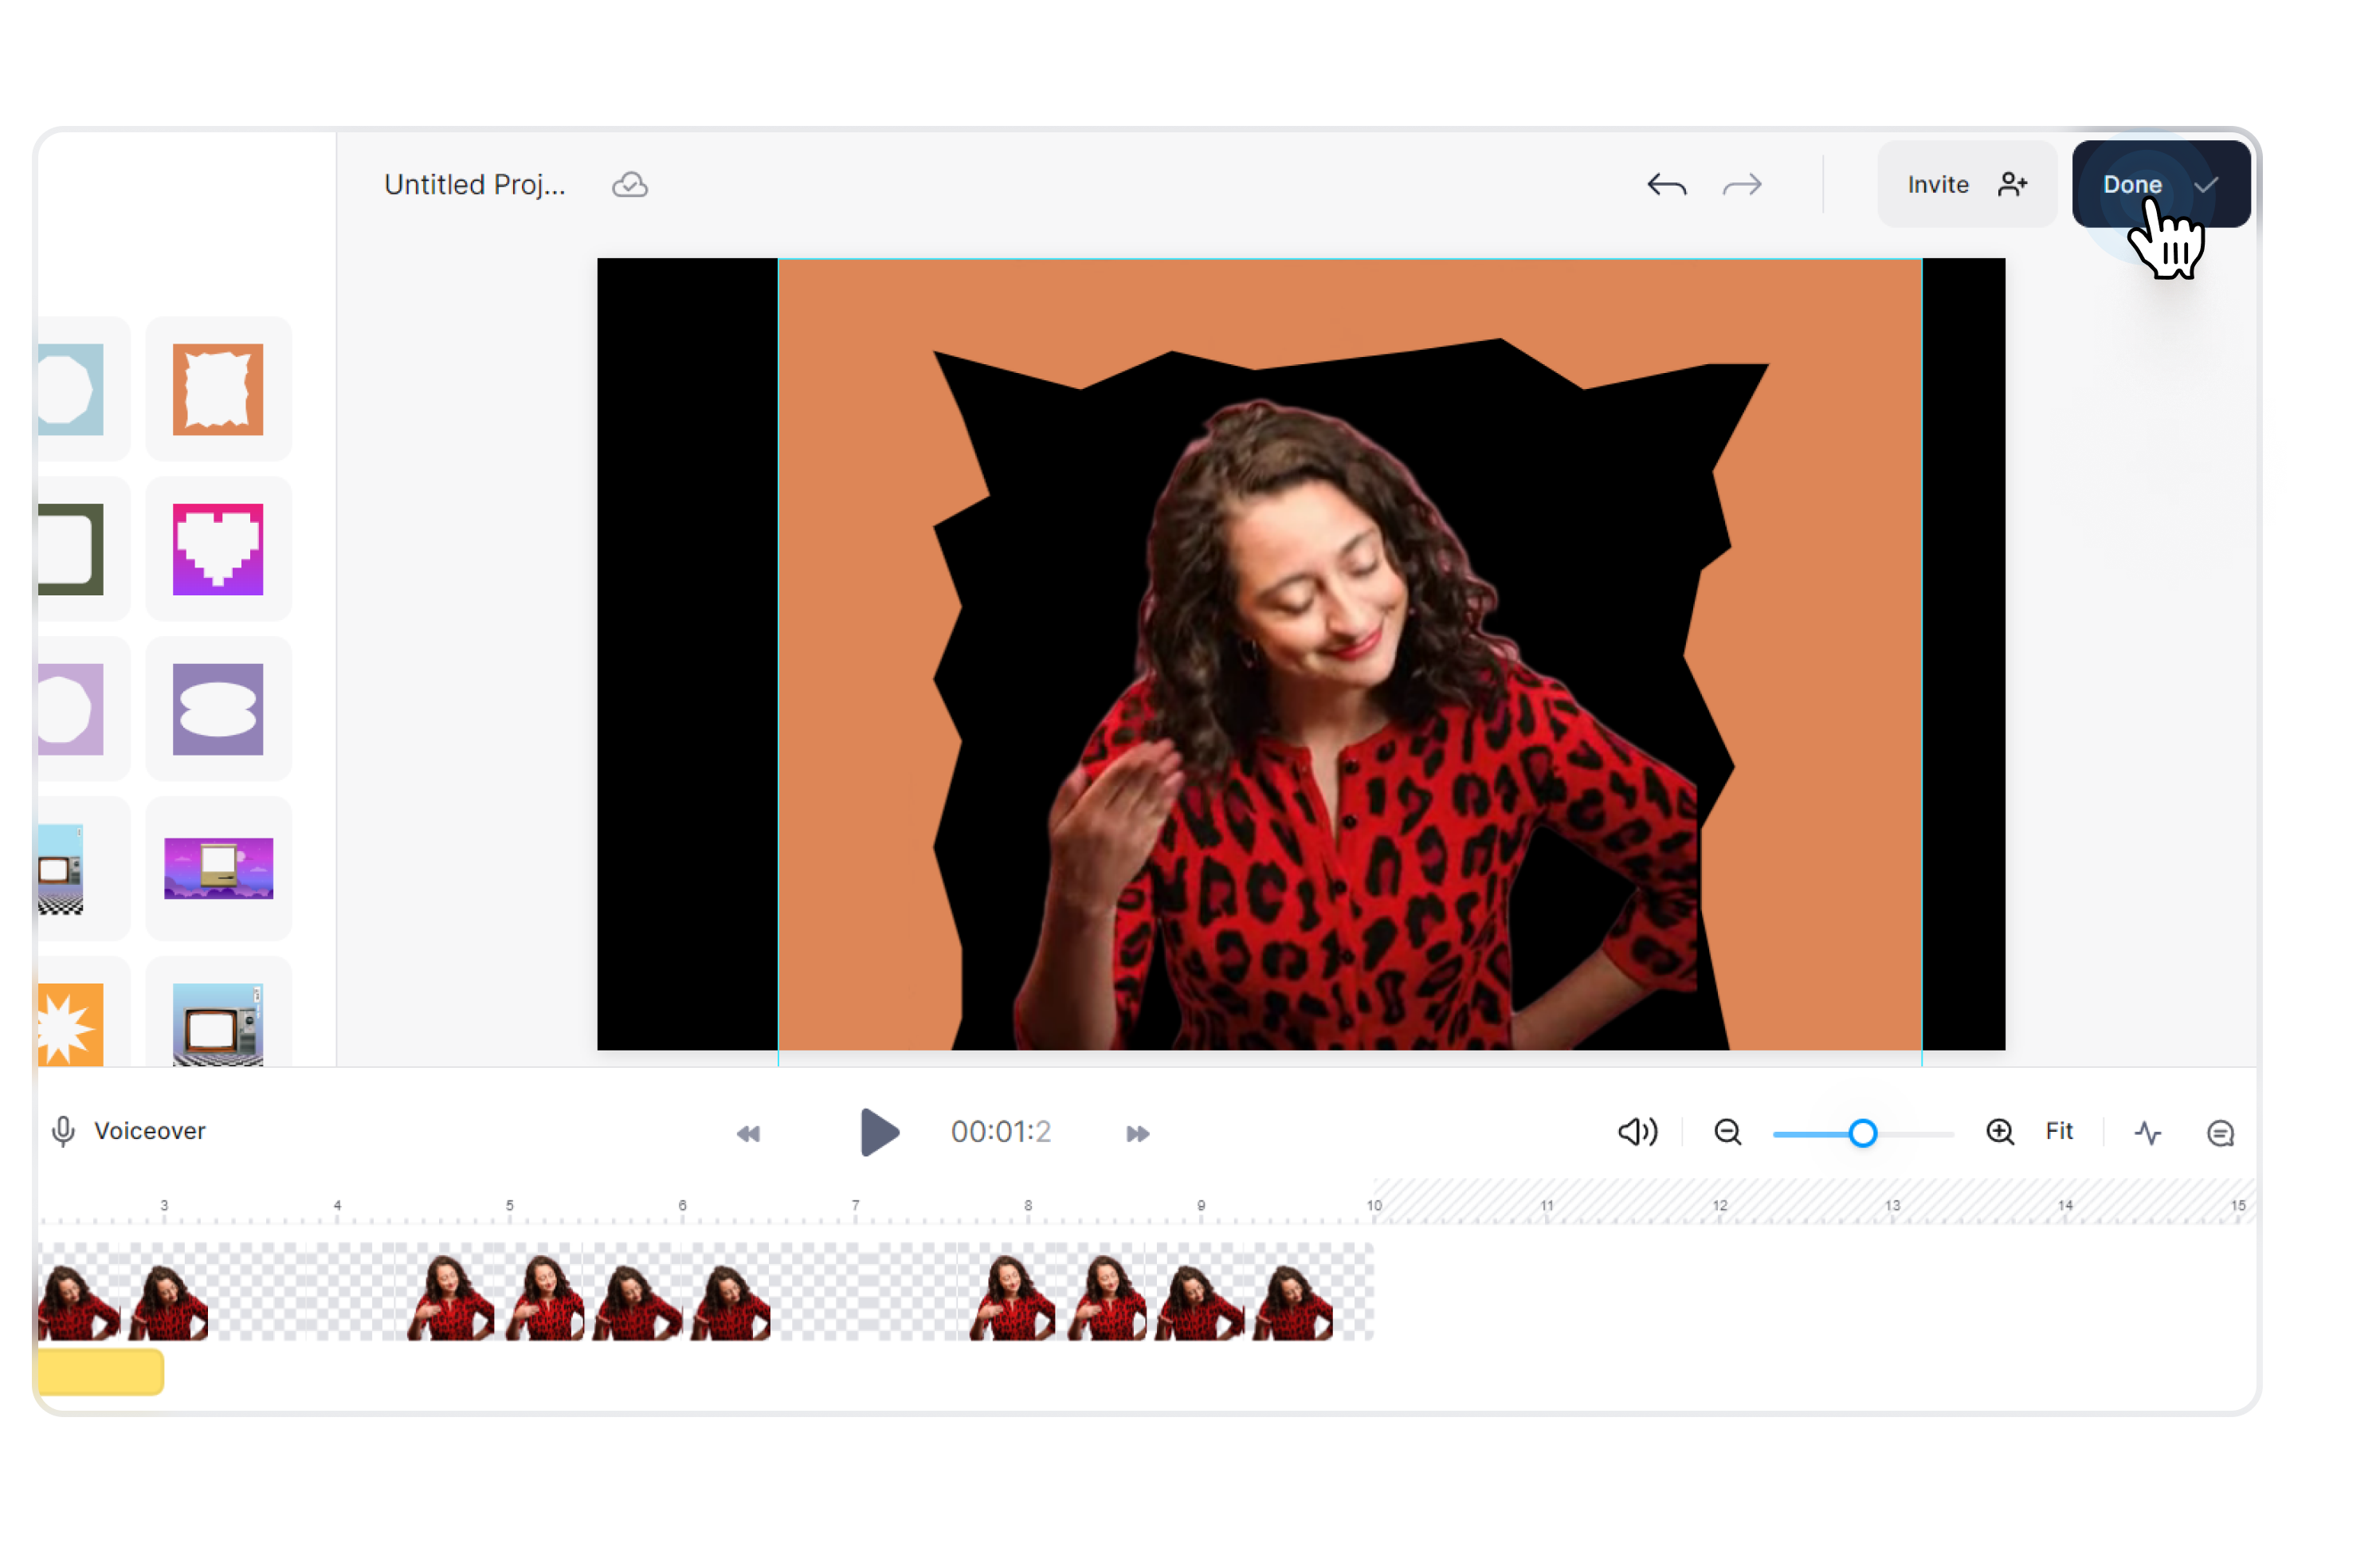This screenshot has height=1543, width=2380.
Task: Zoom in the timeline
Action: 1999,1132
